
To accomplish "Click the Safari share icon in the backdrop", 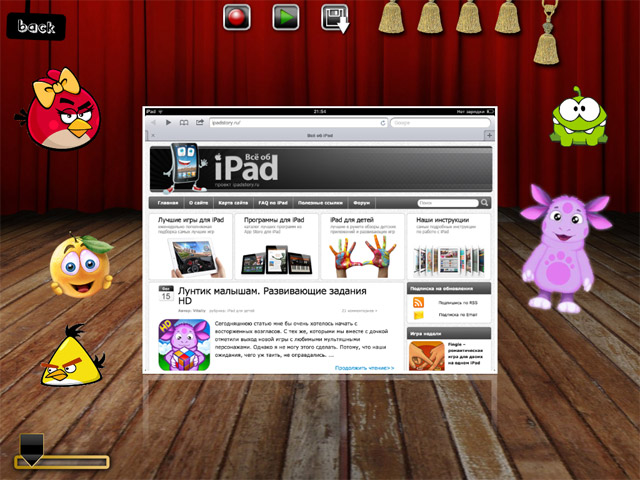I will [200, 122].
